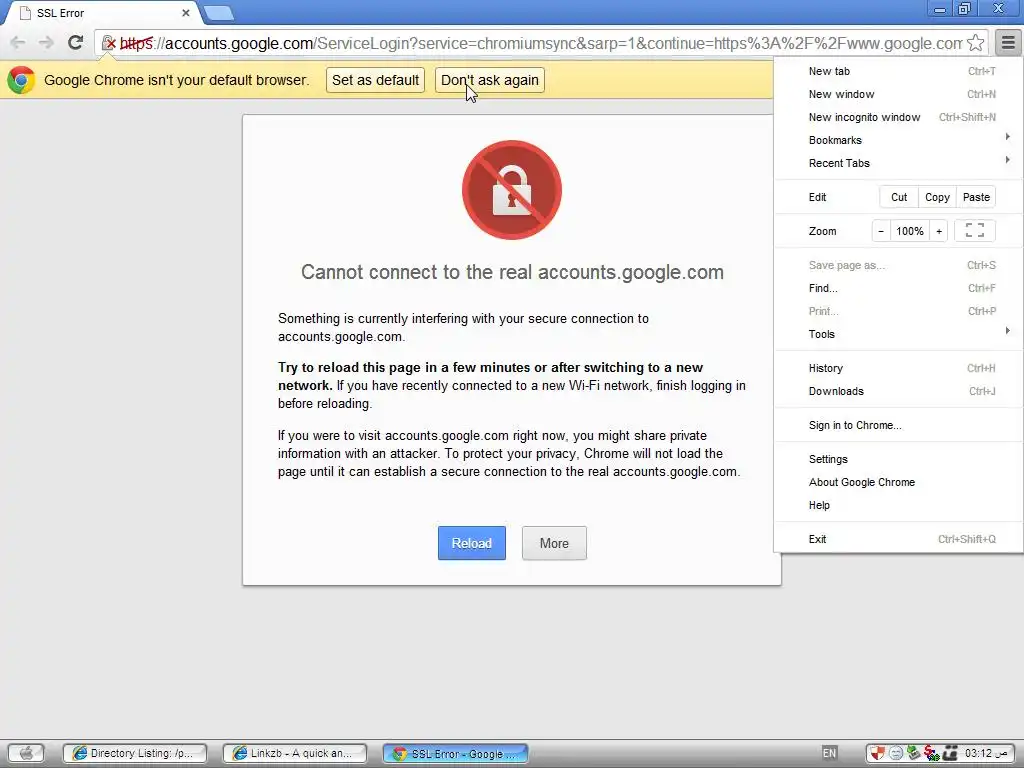Click Set as default button
Screen dimensions: 1024x768
pos(376,80)
